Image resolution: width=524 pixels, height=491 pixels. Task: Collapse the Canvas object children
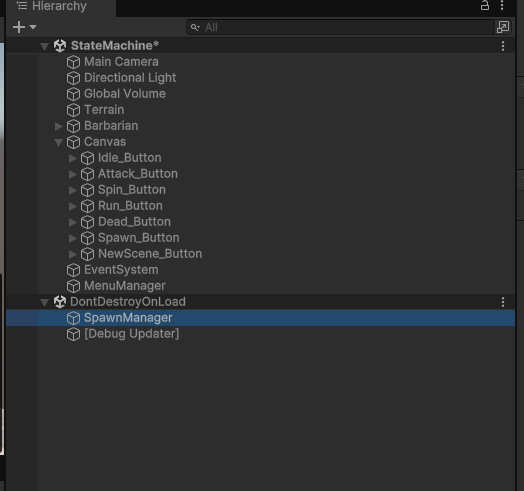coord(58,142)
